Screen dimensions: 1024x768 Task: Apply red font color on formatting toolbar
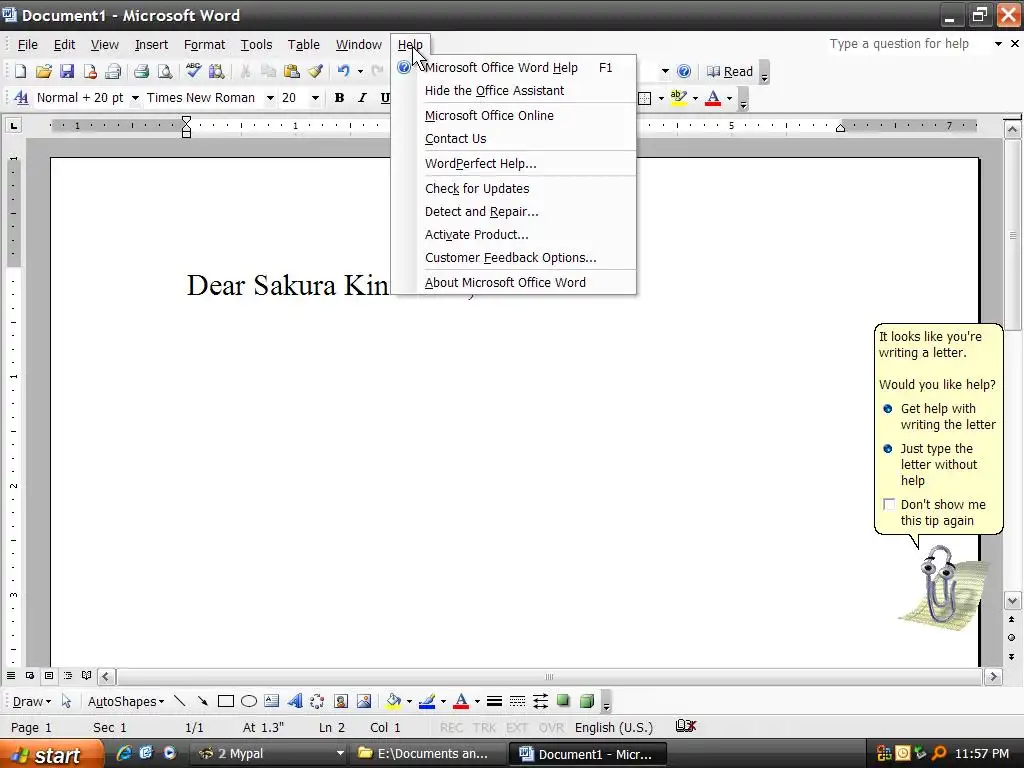713,98
